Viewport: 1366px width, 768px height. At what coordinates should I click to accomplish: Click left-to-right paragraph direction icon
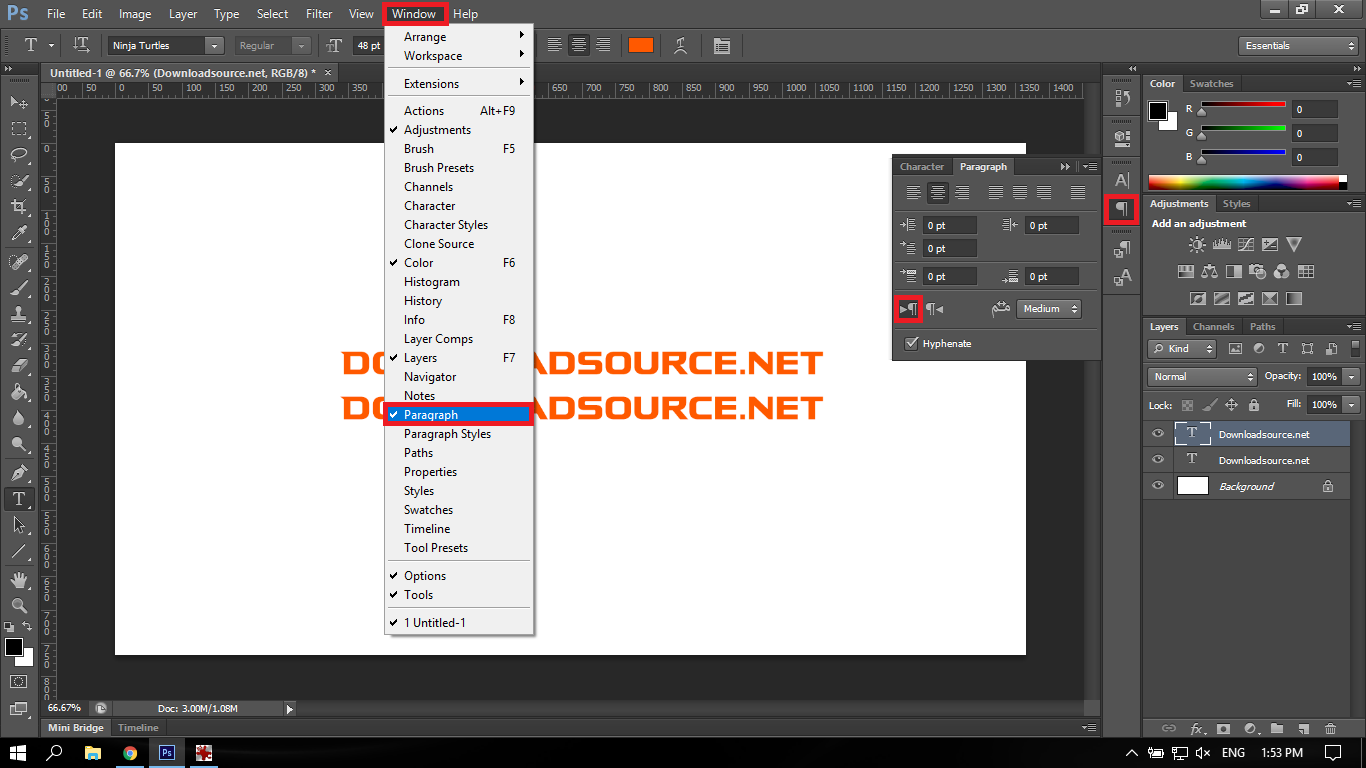(908, 309)
